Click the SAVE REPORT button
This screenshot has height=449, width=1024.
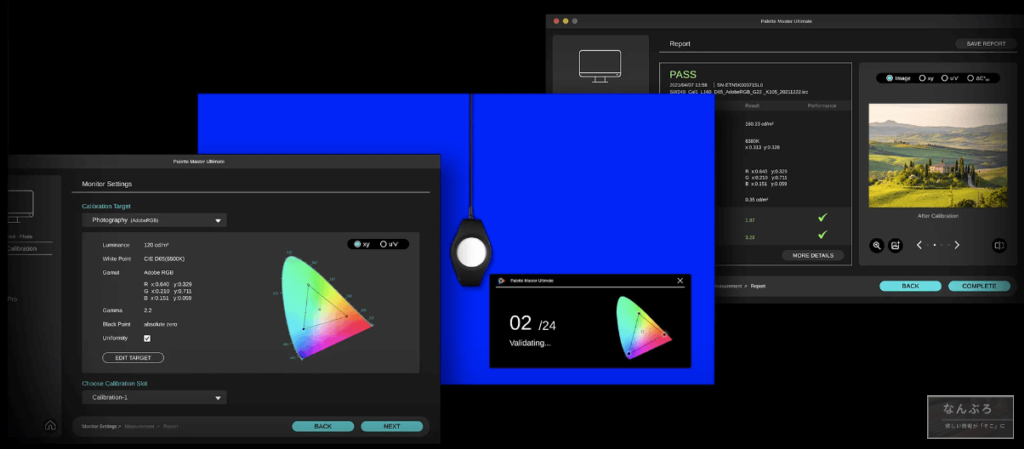point(985,44)
